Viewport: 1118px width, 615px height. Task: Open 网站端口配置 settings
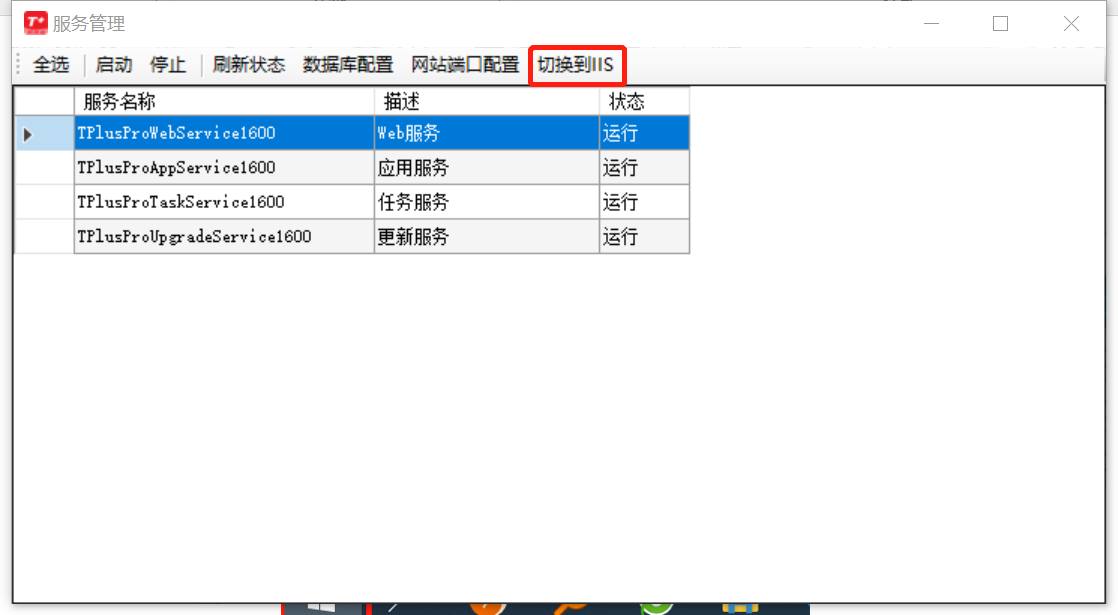pos(465,65)
